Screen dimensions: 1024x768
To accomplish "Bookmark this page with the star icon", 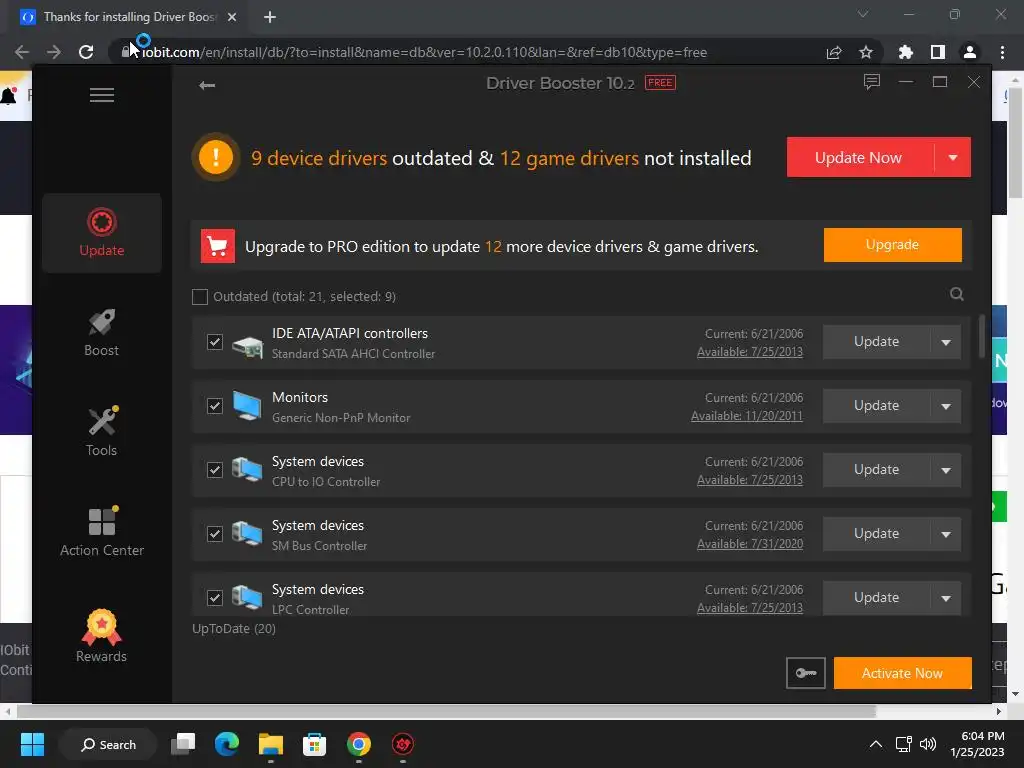I will tap(866, 52).
